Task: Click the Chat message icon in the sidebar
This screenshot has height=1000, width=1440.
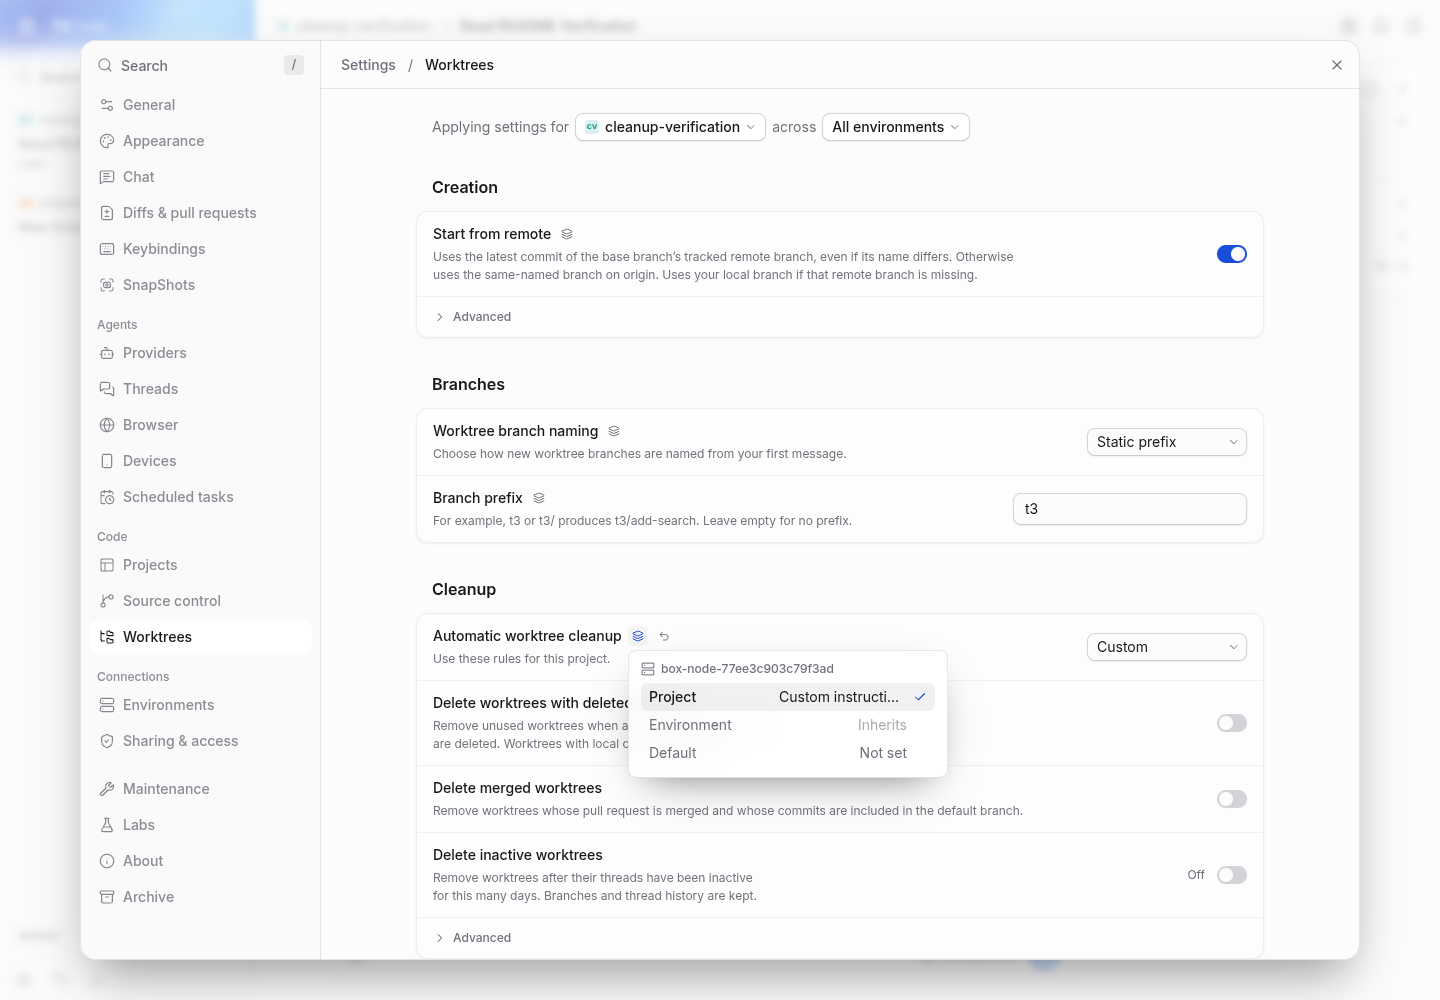Action: tap(107, 177)
